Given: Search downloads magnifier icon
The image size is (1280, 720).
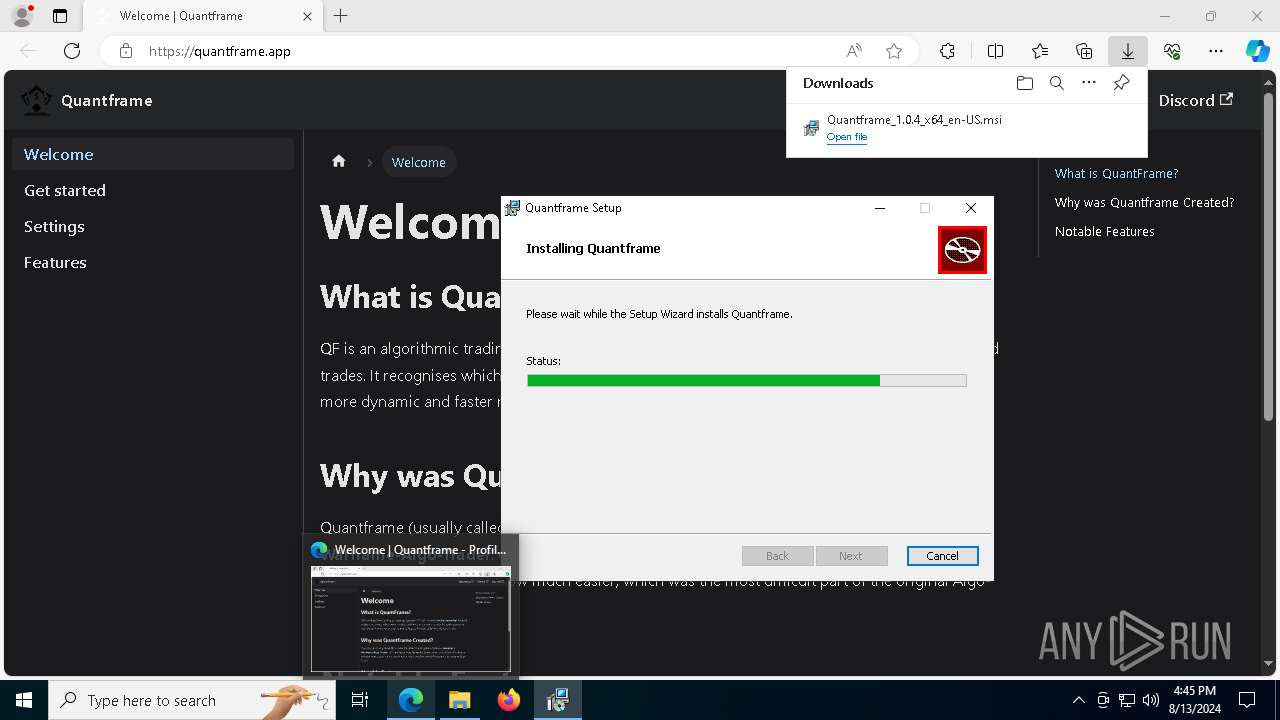Looking at the screenshot, I should (x=1056, y=83).
